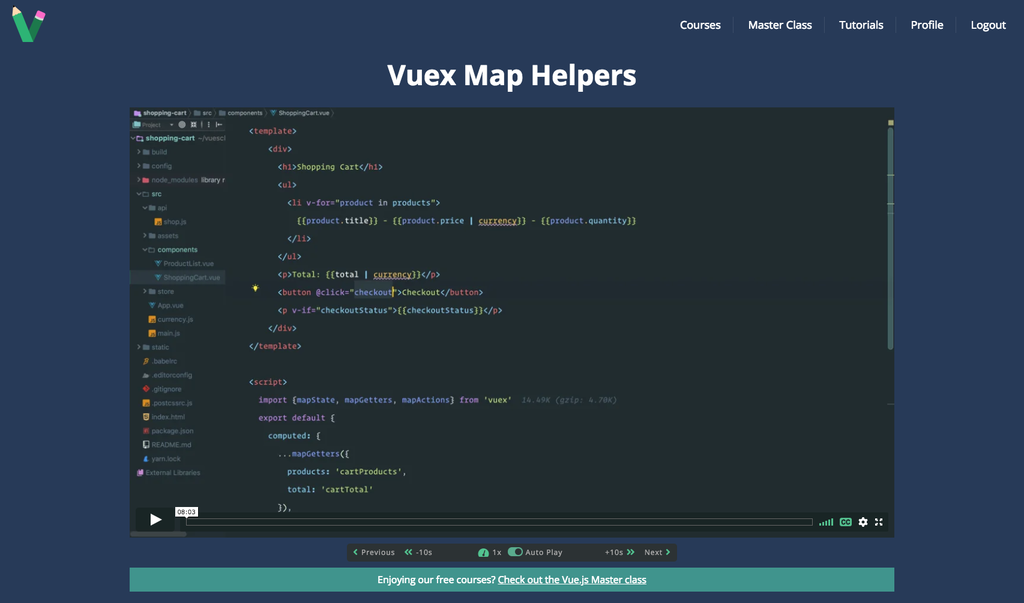The width and height of the screenshot is (1024, 603).
Task: Collapse the components folder
Action: [144, 250]
